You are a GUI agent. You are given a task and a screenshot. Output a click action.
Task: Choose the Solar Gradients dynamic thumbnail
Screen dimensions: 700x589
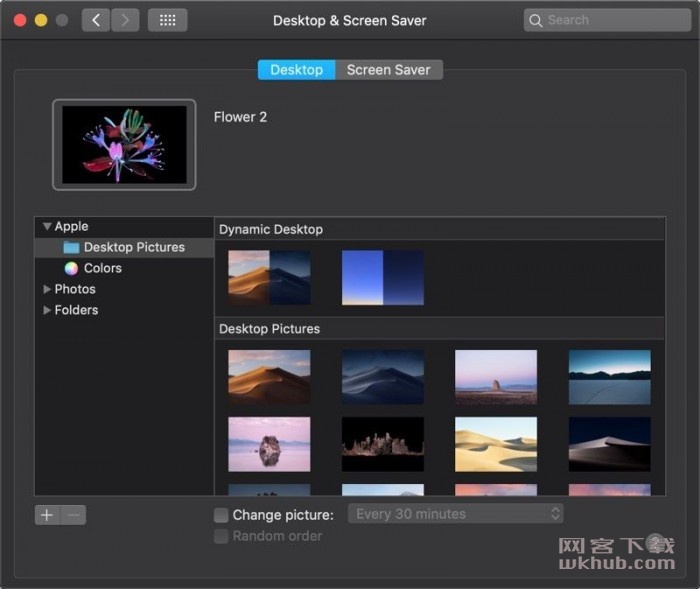click(383, 277)
